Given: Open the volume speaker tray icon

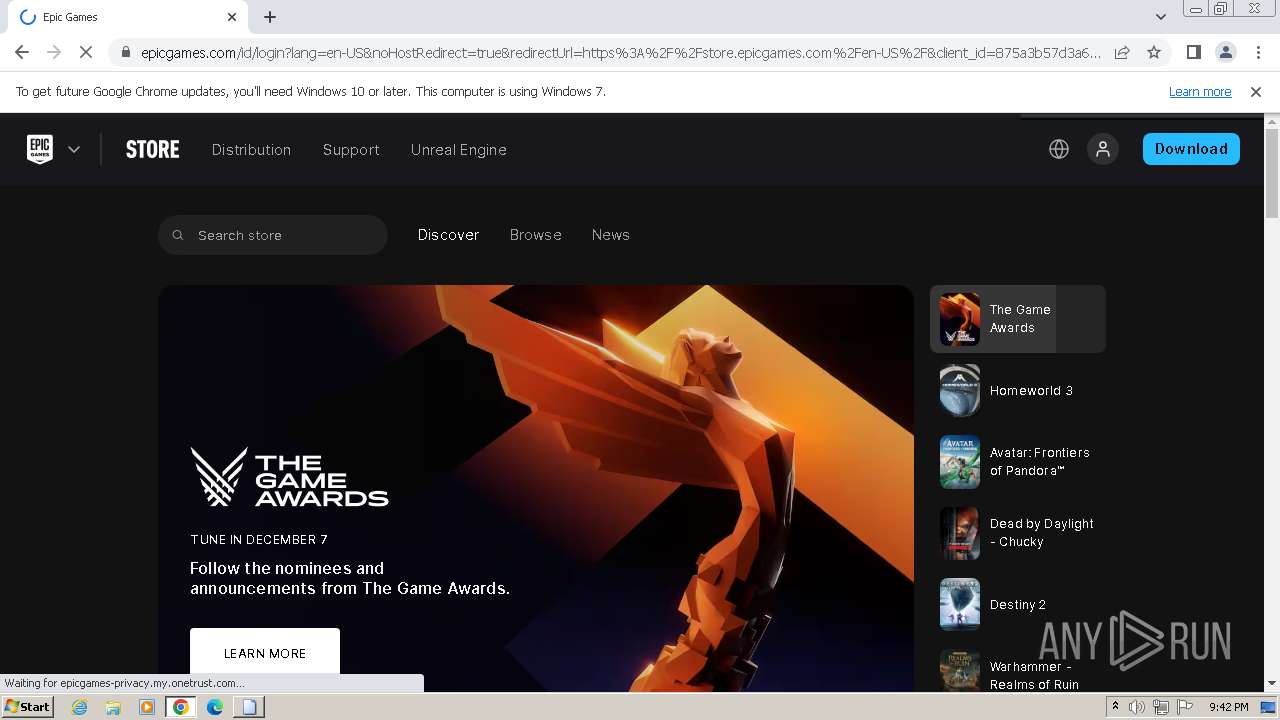Looking at the screenshot, I should pos(1137,707).
